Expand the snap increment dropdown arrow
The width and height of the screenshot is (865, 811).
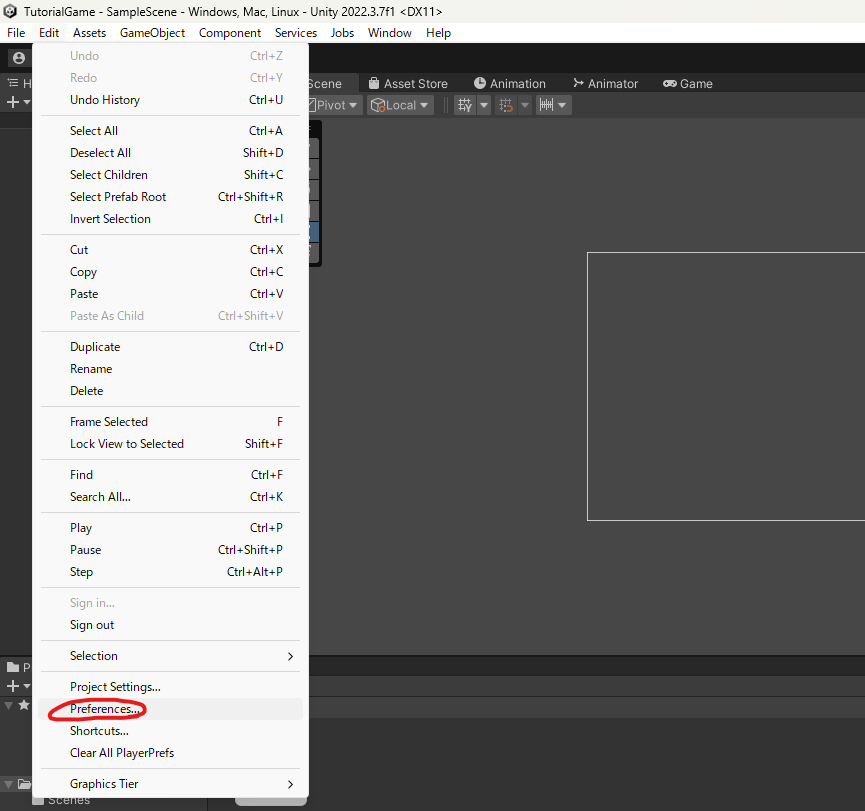[562, 105]
